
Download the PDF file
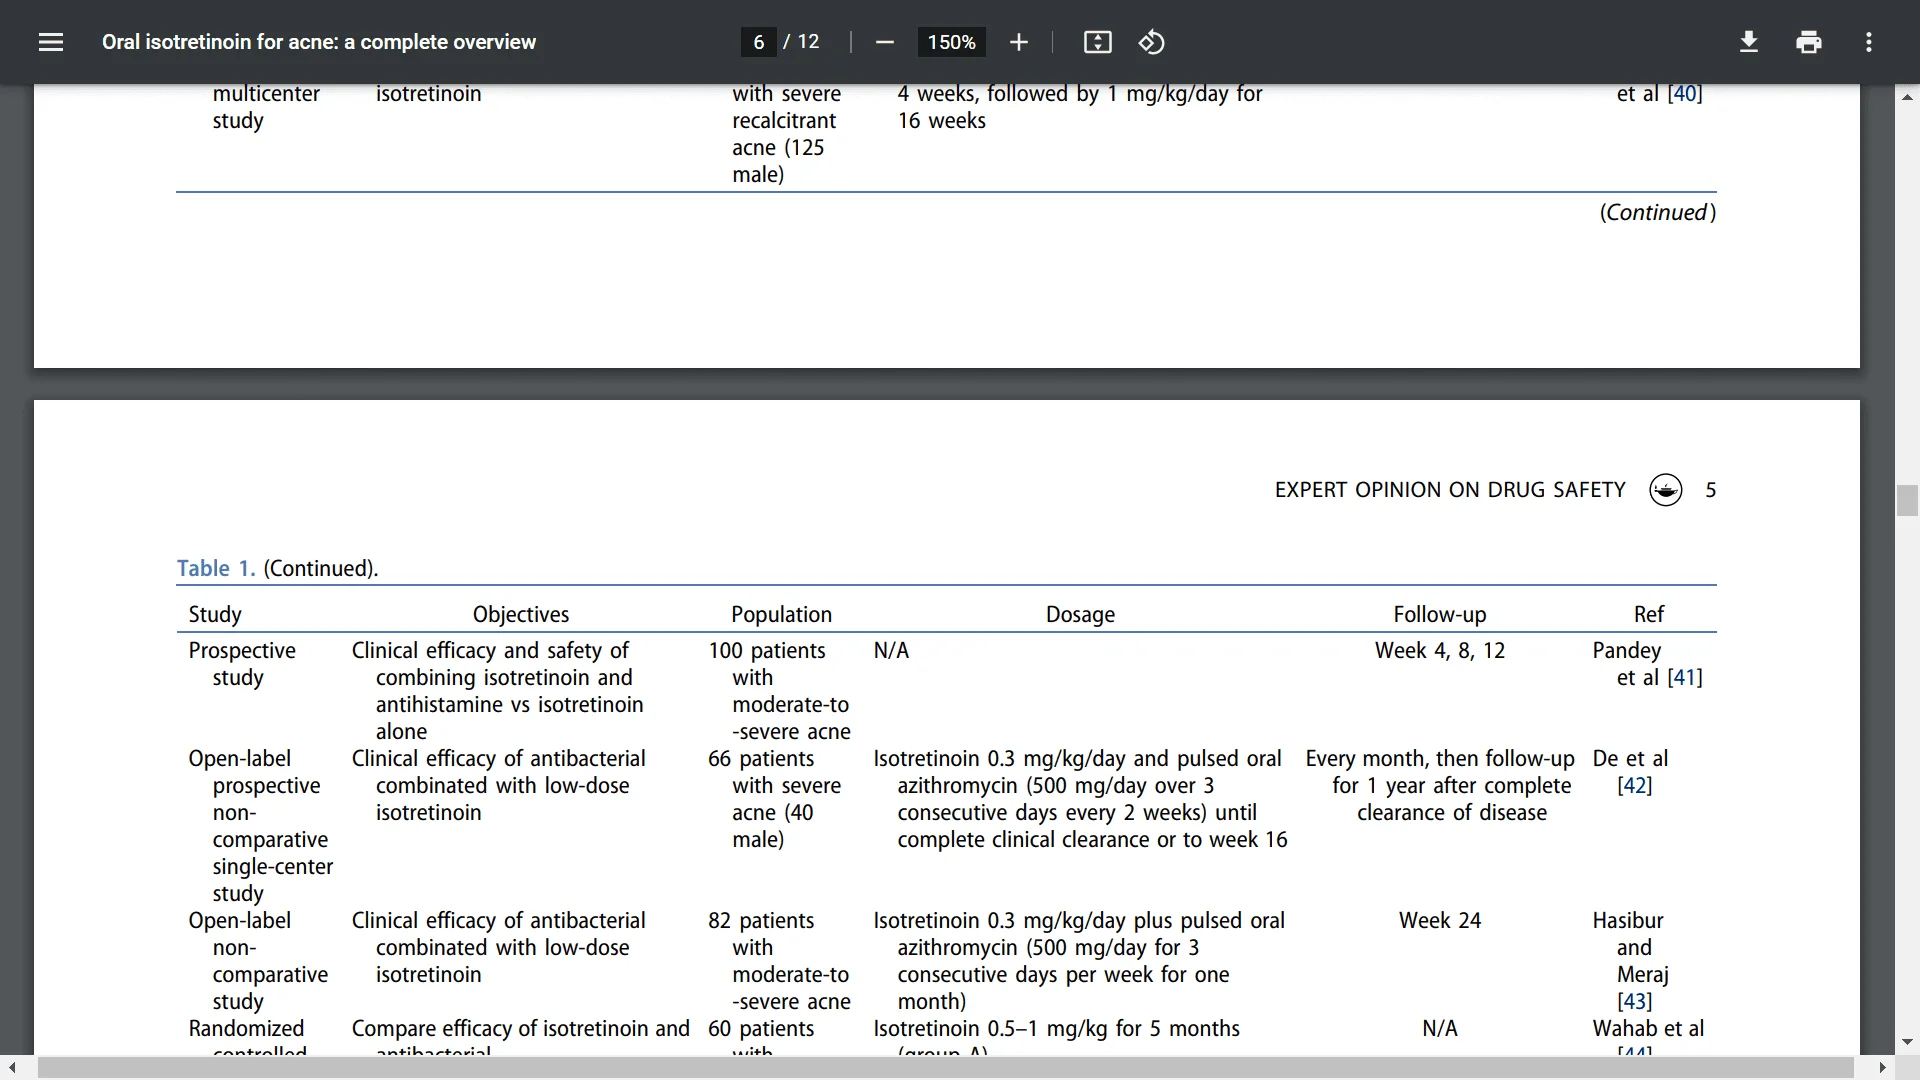tap(1749, 42)
